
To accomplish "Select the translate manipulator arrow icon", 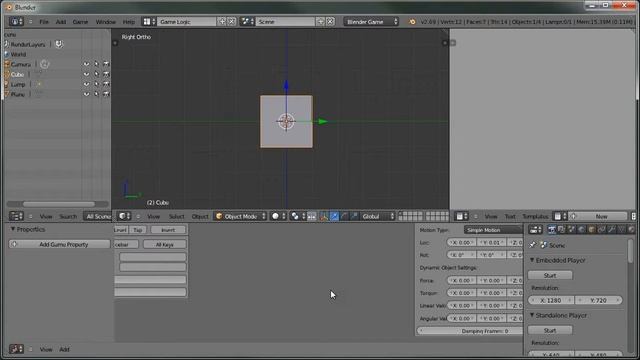I will click(x=334, y=216).
